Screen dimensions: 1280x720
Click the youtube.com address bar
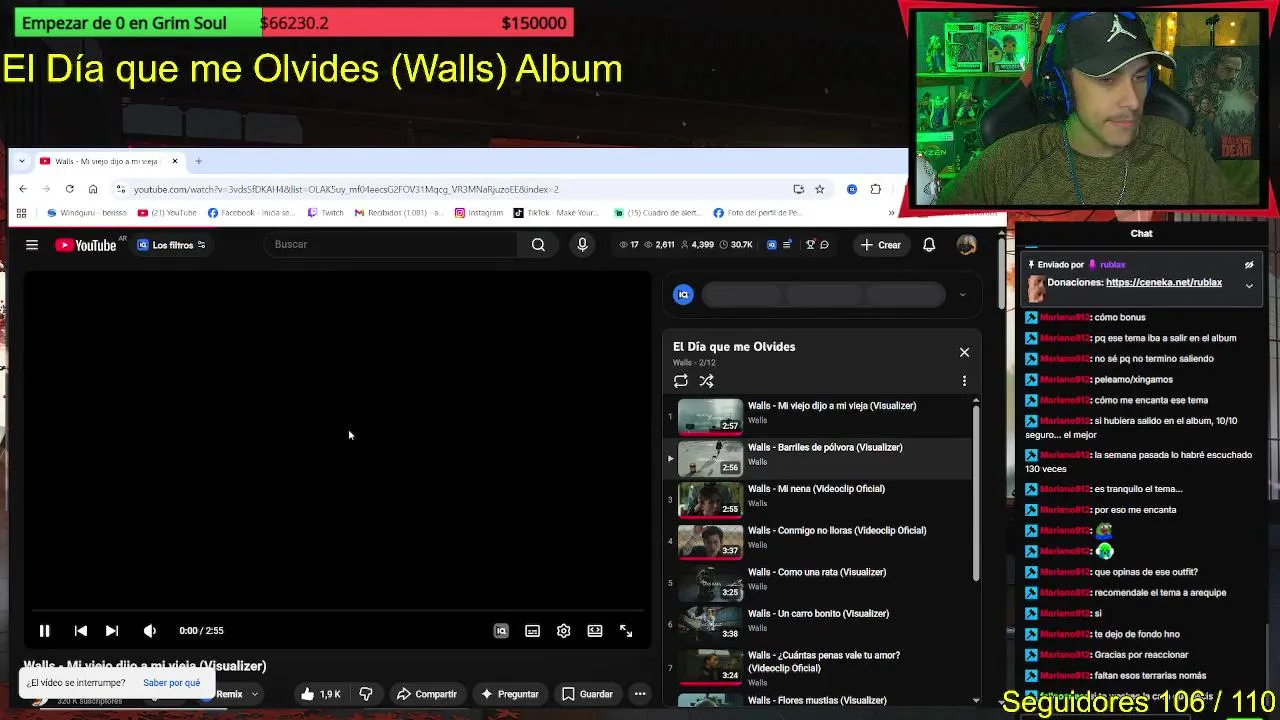(450, 189)
